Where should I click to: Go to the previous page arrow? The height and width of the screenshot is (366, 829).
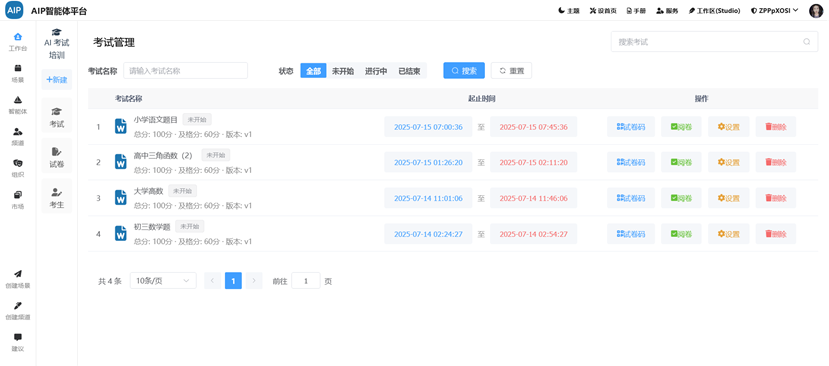pos(213,281)
